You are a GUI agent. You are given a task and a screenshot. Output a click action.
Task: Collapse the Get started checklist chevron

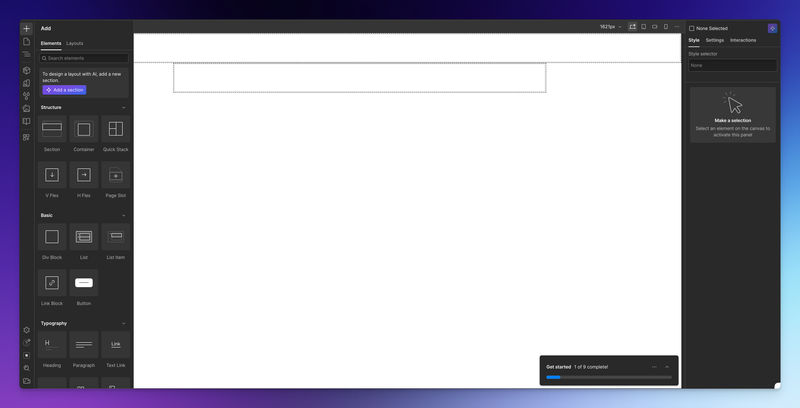pyautogui.click(x=667, y=367)
